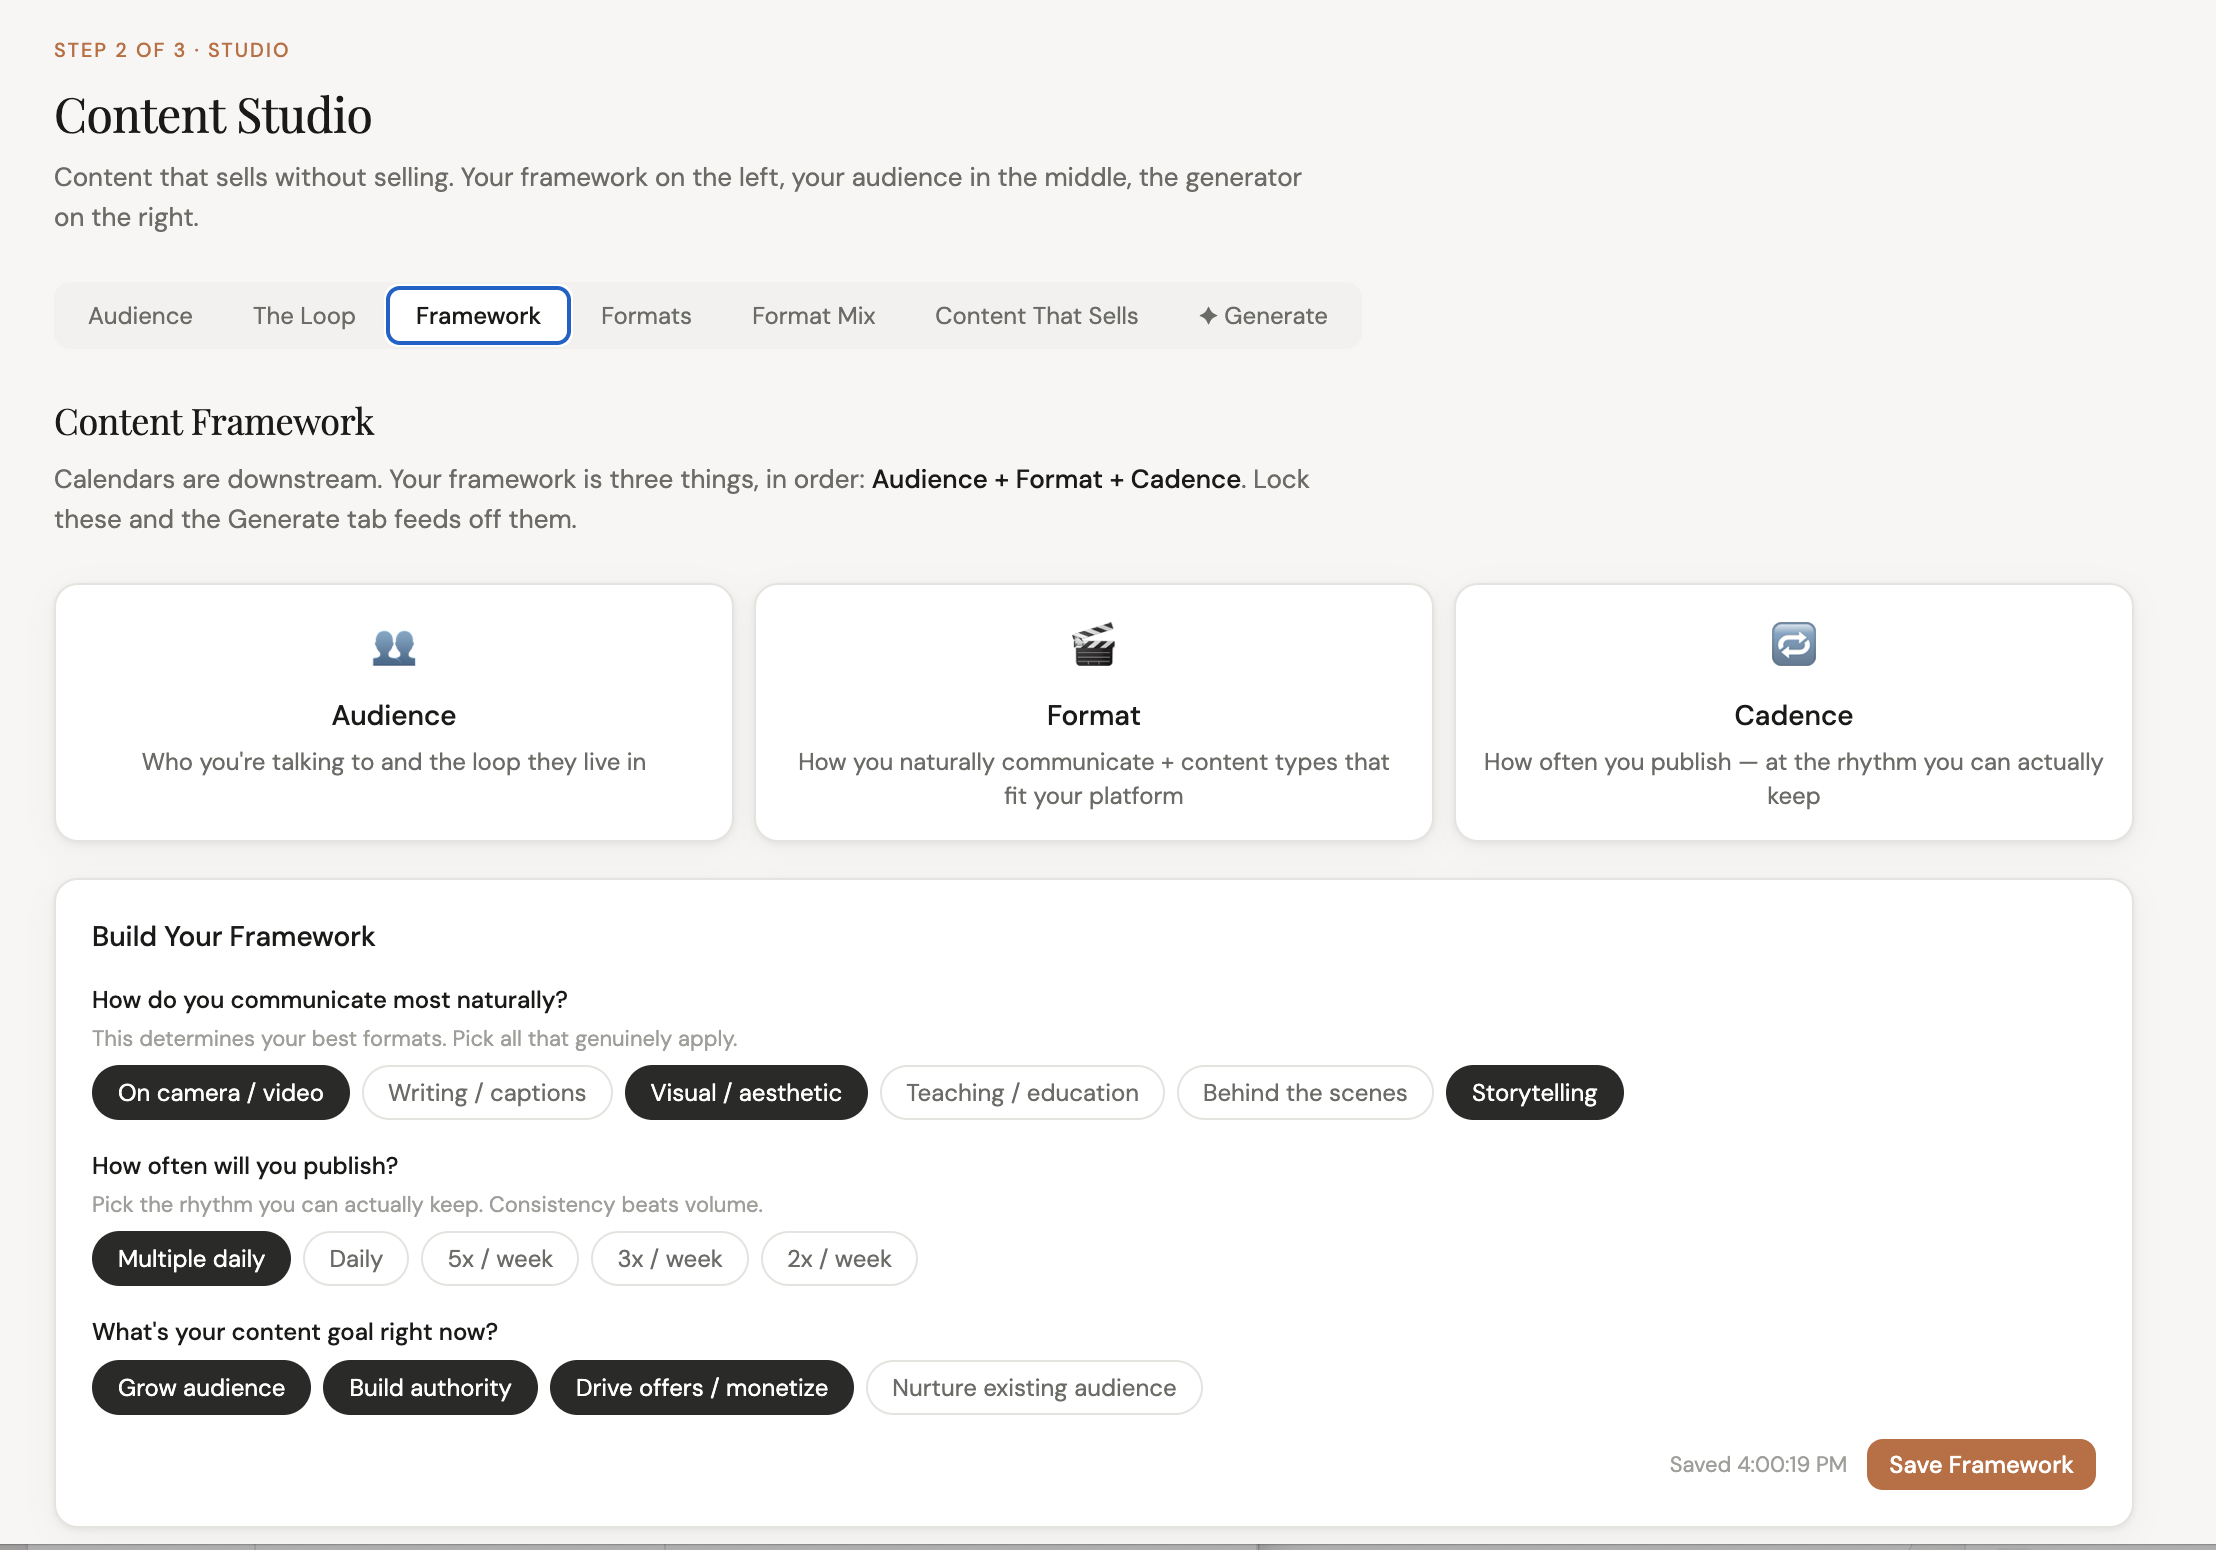The image size is (2216, 1550).
Task: Choose Multiple daily publishing cadence
Action: (191, 1259)
